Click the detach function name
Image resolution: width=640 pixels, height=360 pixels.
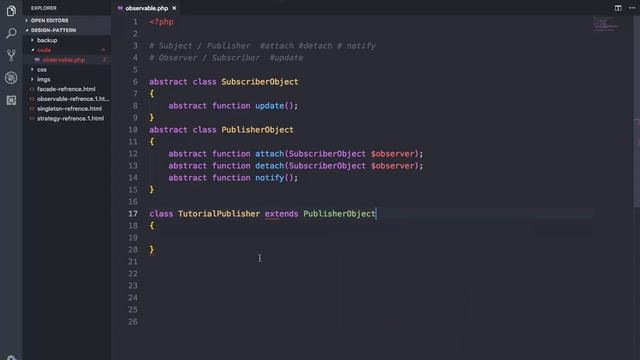[x=269, y=166]
